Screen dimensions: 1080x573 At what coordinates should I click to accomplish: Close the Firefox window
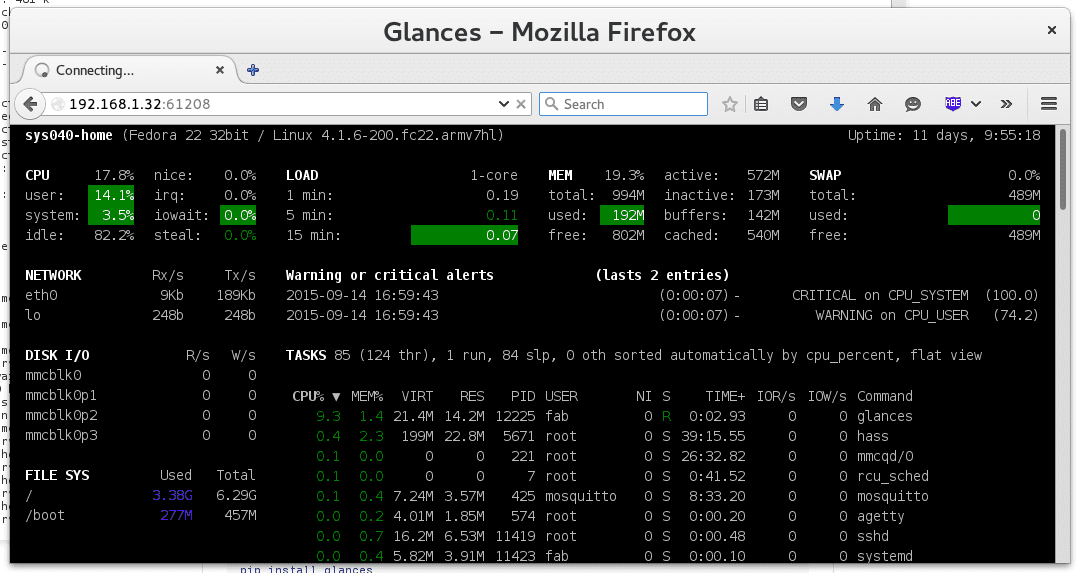pos(1052,31)
